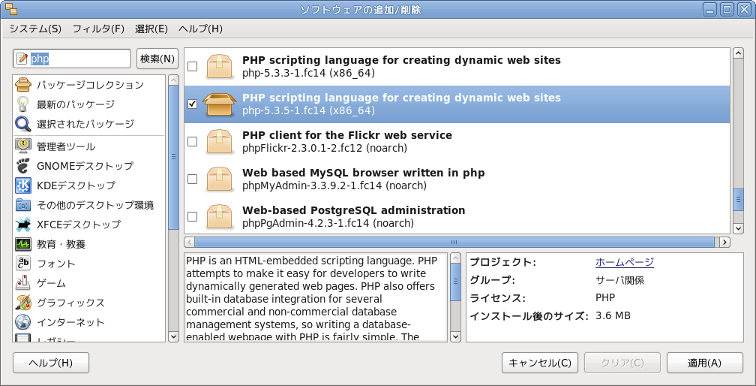Click the グラフィックス category label
756x386 pixels.
click(70, 303)
